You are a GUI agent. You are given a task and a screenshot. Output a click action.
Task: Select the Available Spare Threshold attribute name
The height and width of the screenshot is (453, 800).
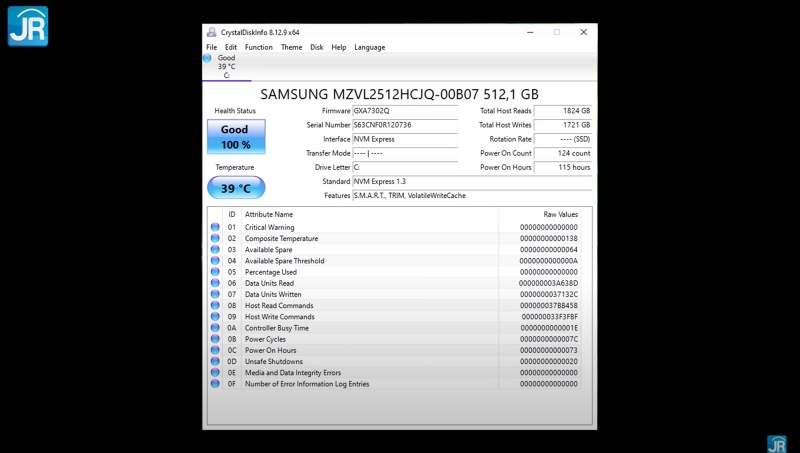click(x=284, y=261)
